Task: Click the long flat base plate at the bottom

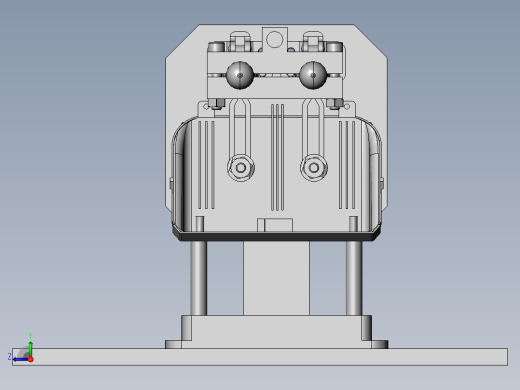Action: click(x=260, y=357)
